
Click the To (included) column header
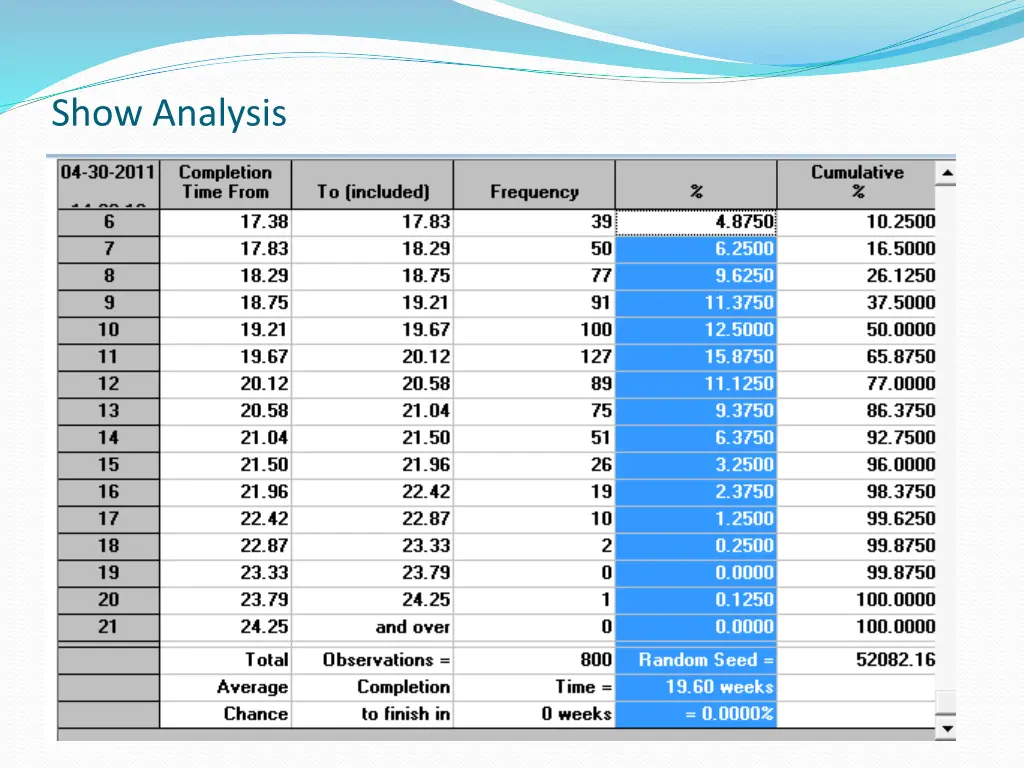(372, 192)
